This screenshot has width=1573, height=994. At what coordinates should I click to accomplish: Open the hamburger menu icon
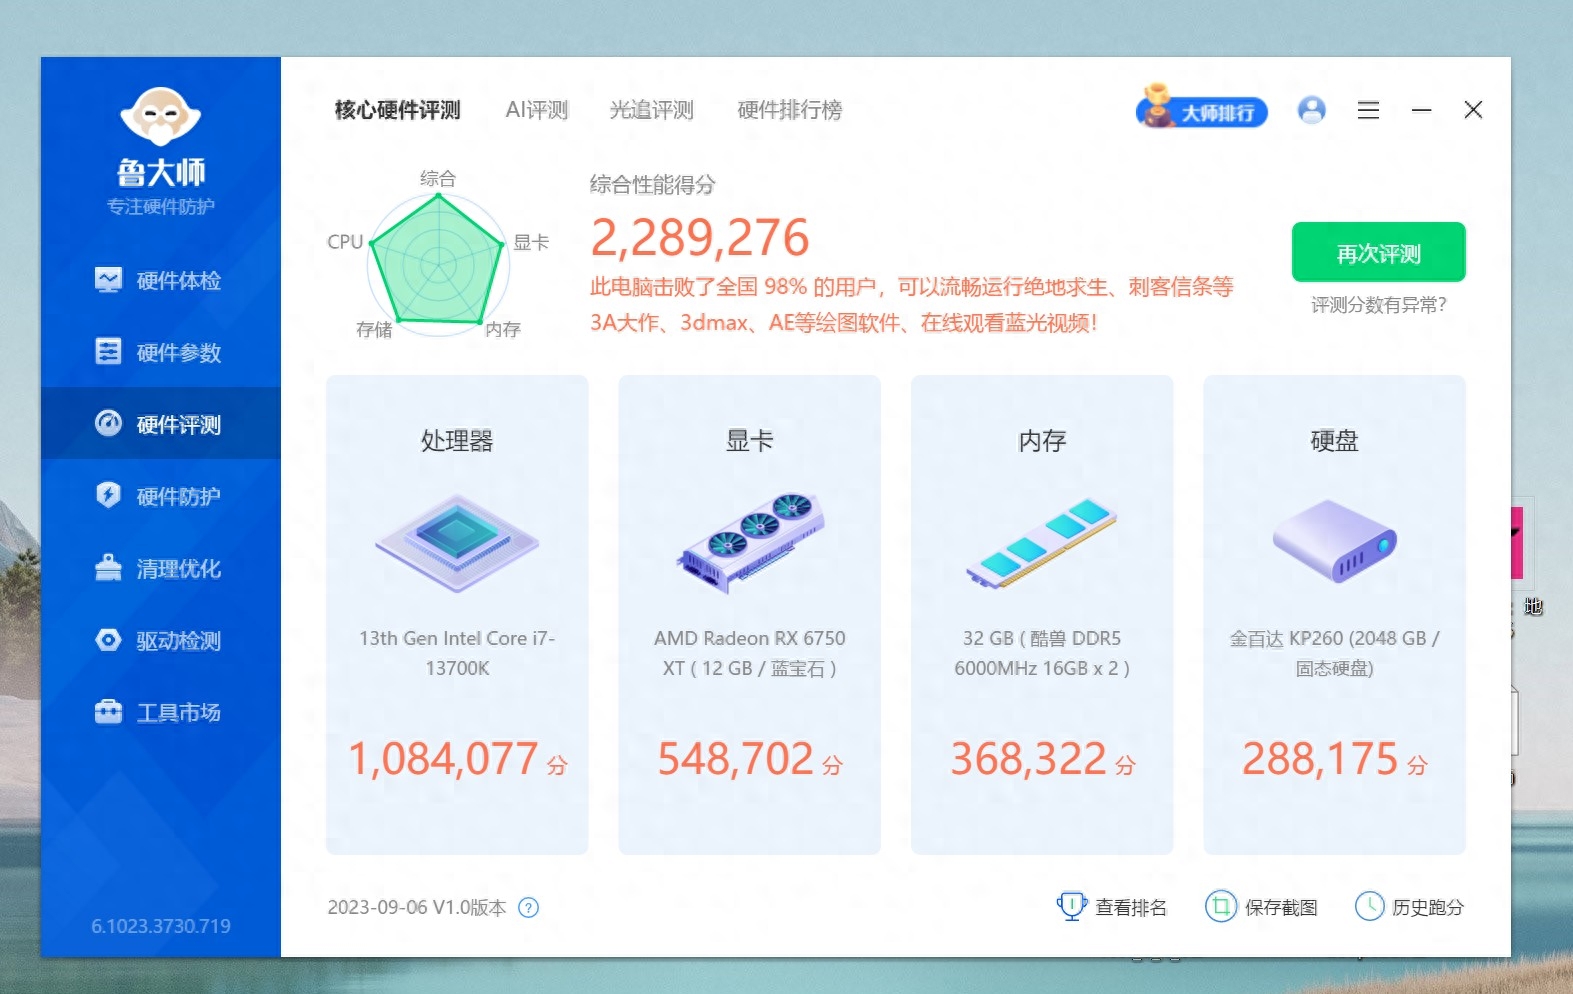1368,110
